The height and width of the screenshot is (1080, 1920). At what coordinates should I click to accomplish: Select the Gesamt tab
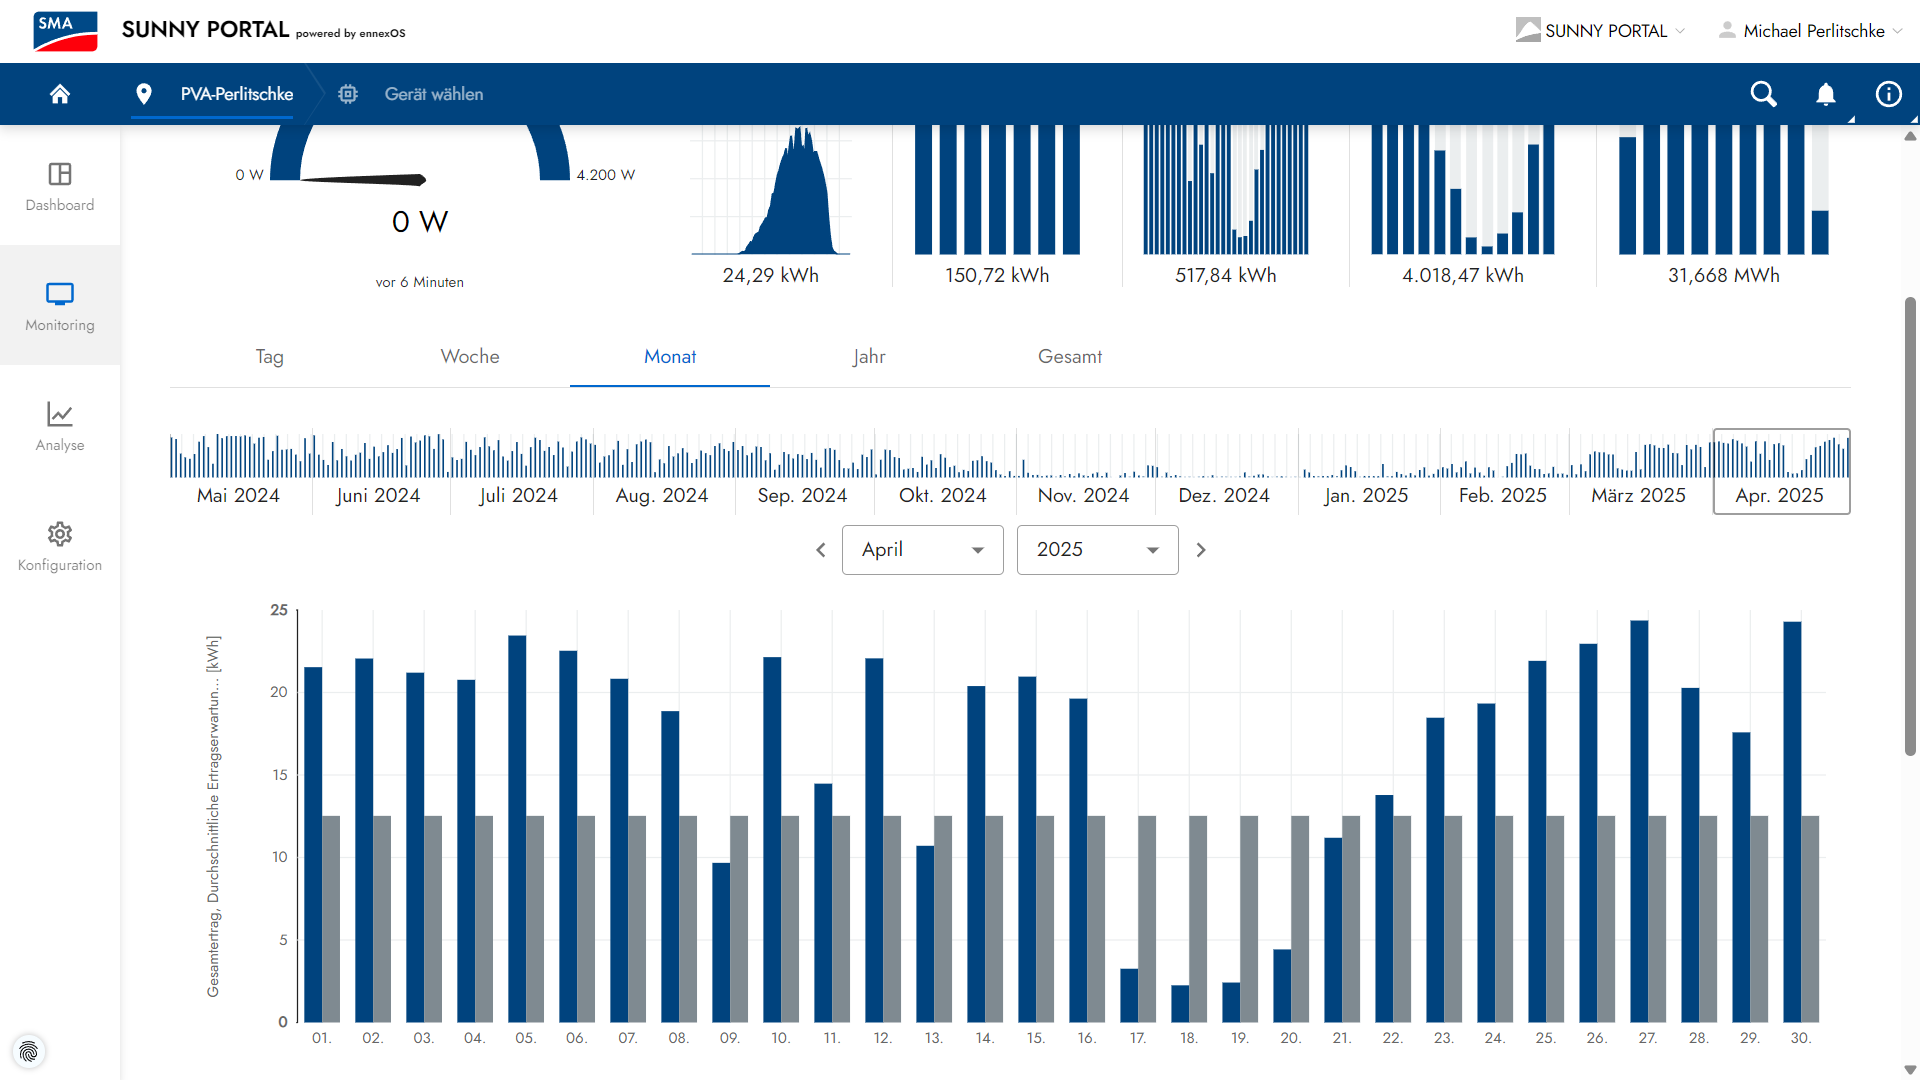click(x=1069, y=357)
